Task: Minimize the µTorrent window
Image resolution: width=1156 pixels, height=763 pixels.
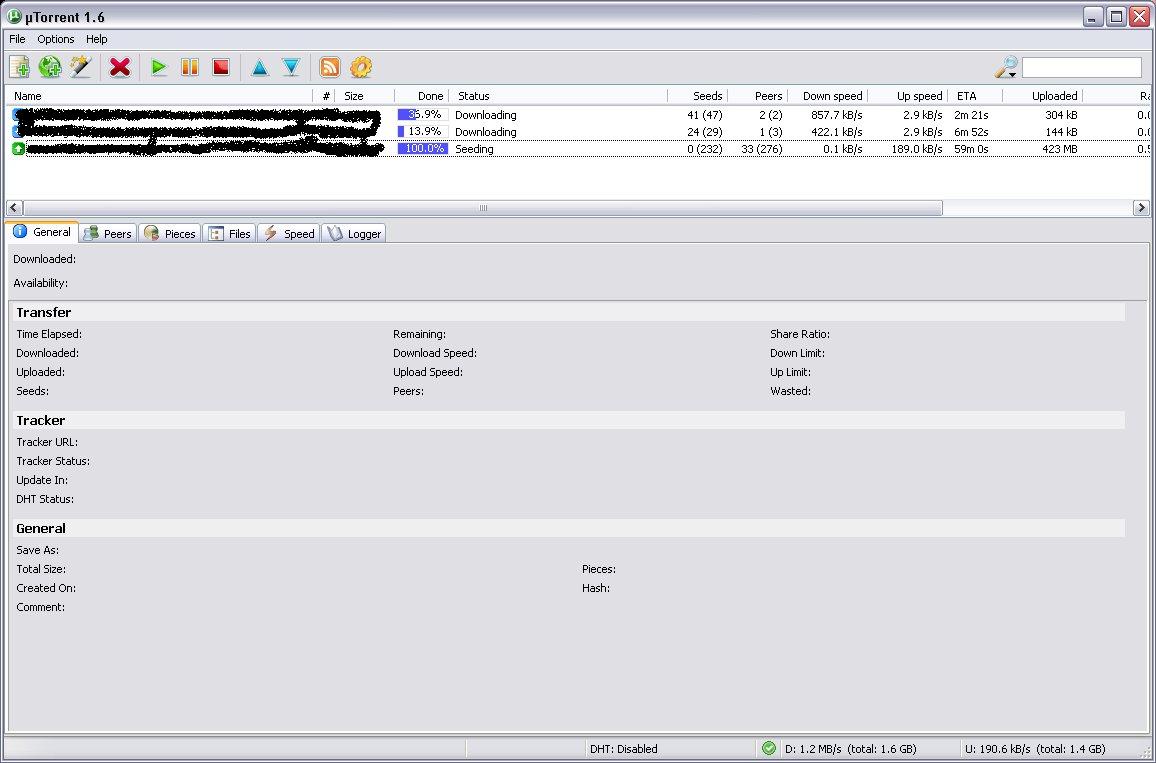Action: [x=1093, y=16]
